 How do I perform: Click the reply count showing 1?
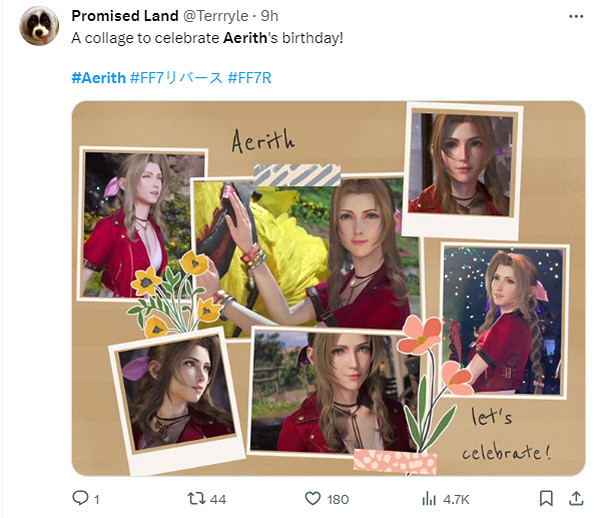pyautogui.click(x=97, y=498)
